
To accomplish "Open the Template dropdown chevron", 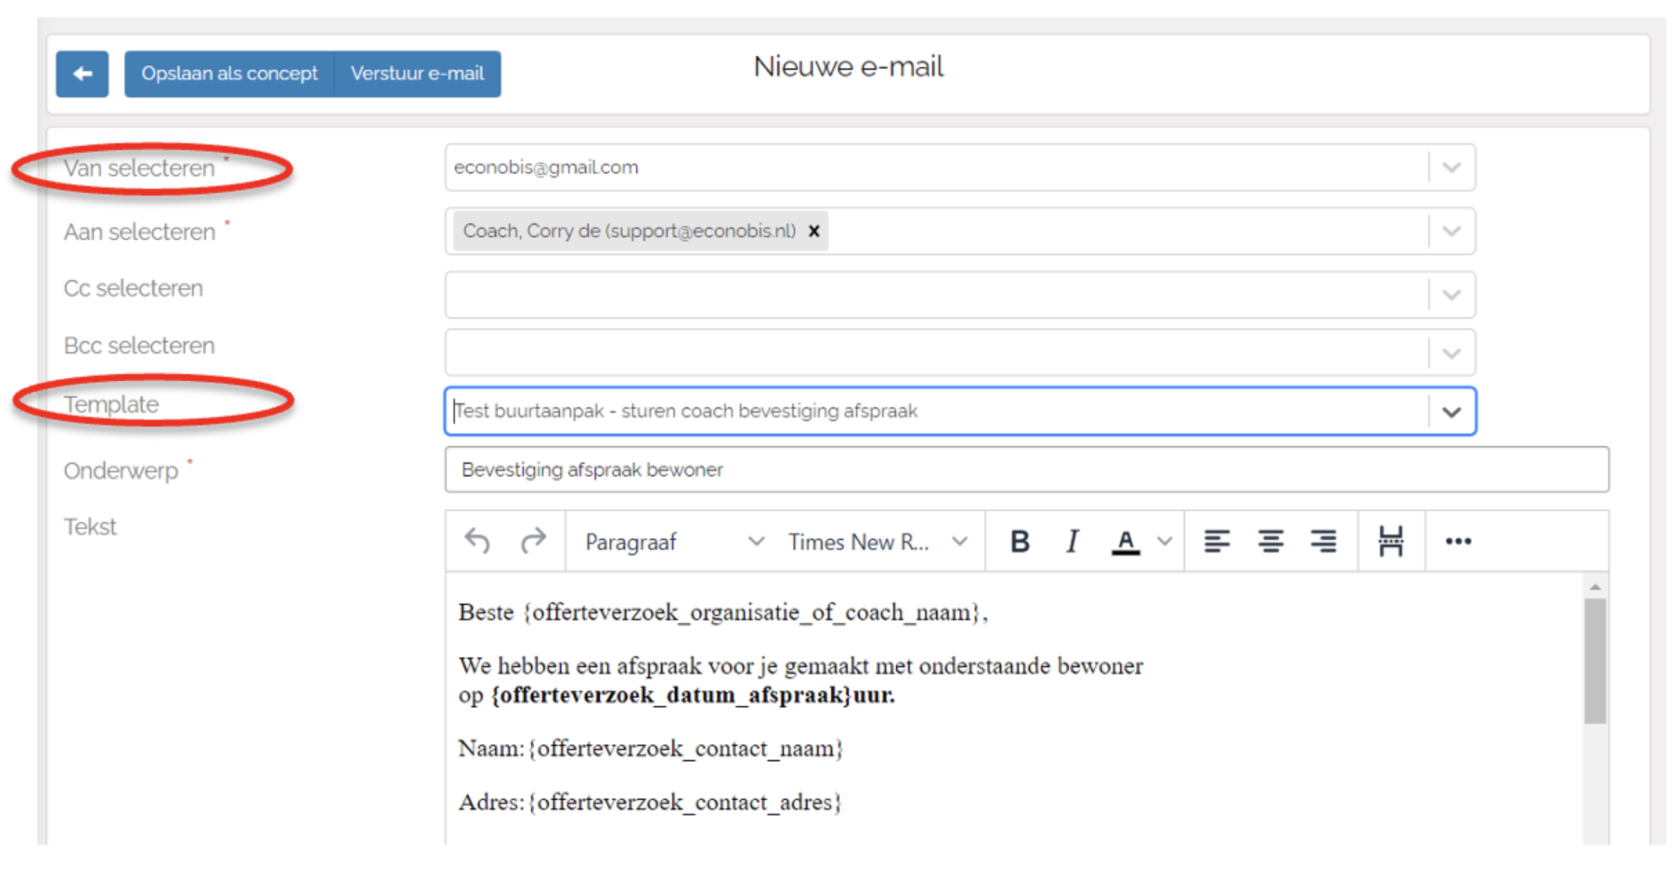I will (1451, 412).
